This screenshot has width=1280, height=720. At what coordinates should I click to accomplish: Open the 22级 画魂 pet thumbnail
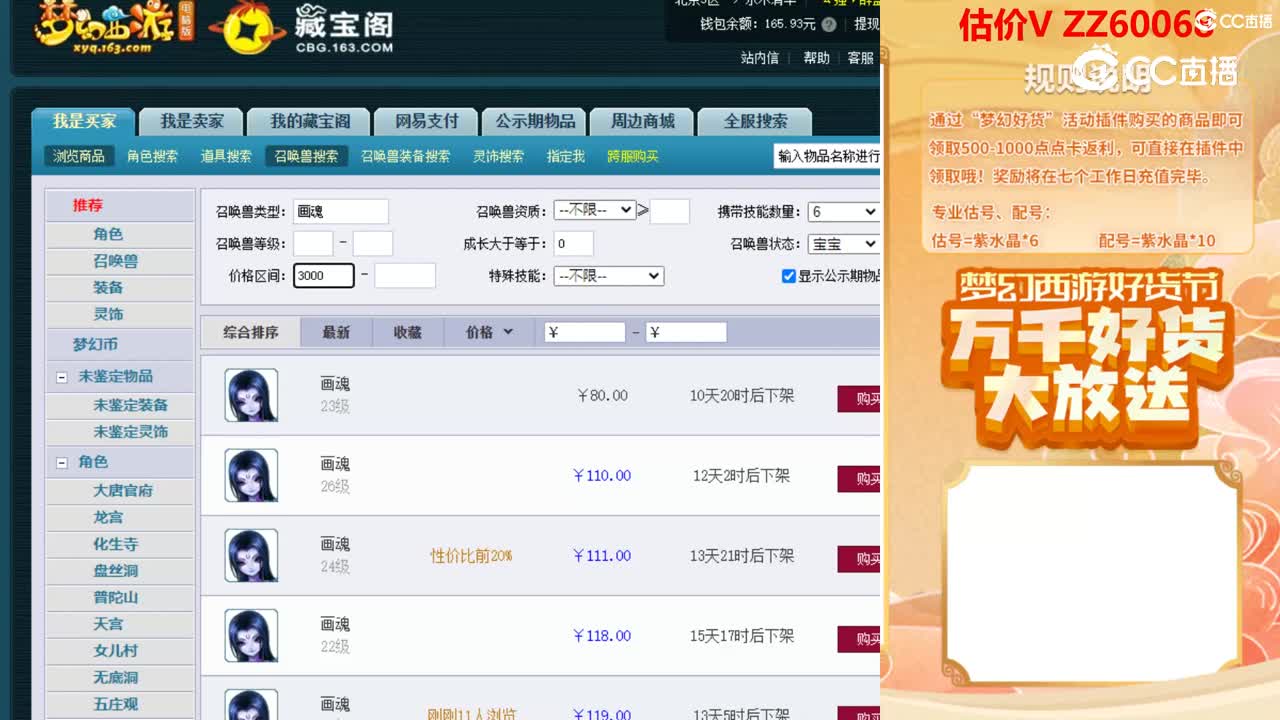pyautogui.click(x=251, y=635)
